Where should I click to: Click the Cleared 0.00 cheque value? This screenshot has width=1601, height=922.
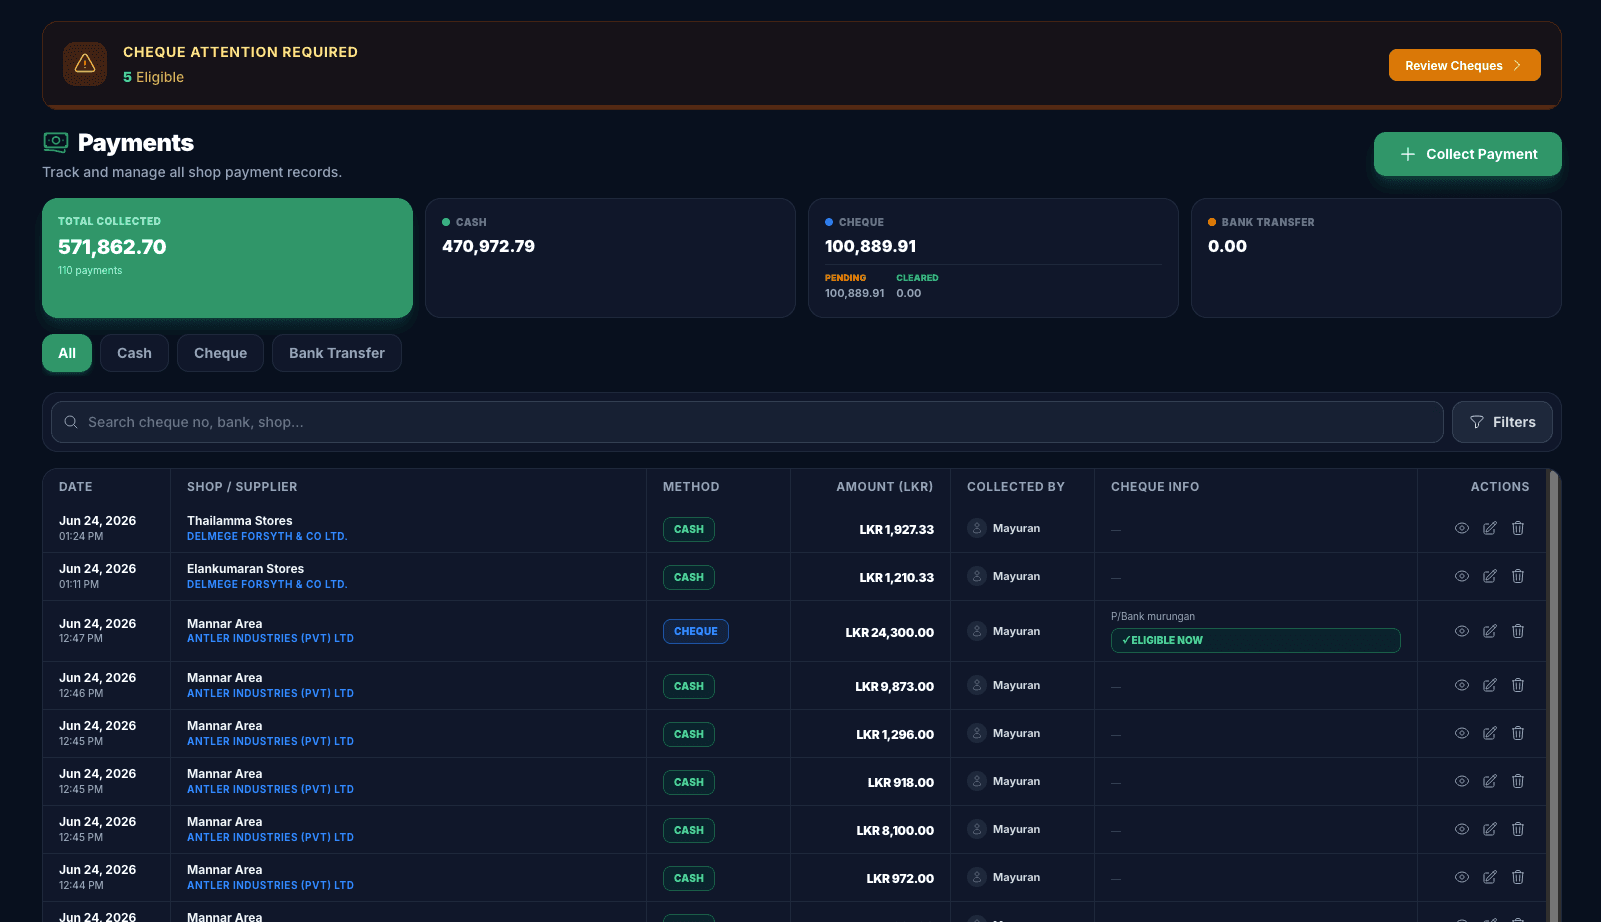[909, 293]
